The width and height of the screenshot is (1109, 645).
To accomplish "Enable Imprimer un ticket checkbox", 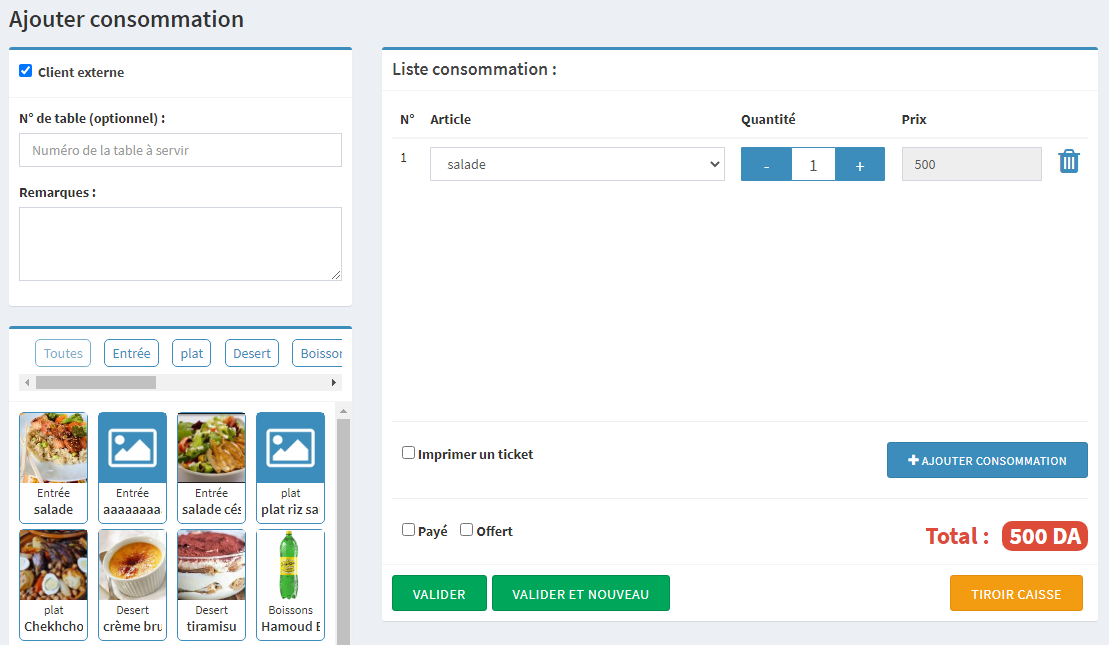I will (408, 453).
